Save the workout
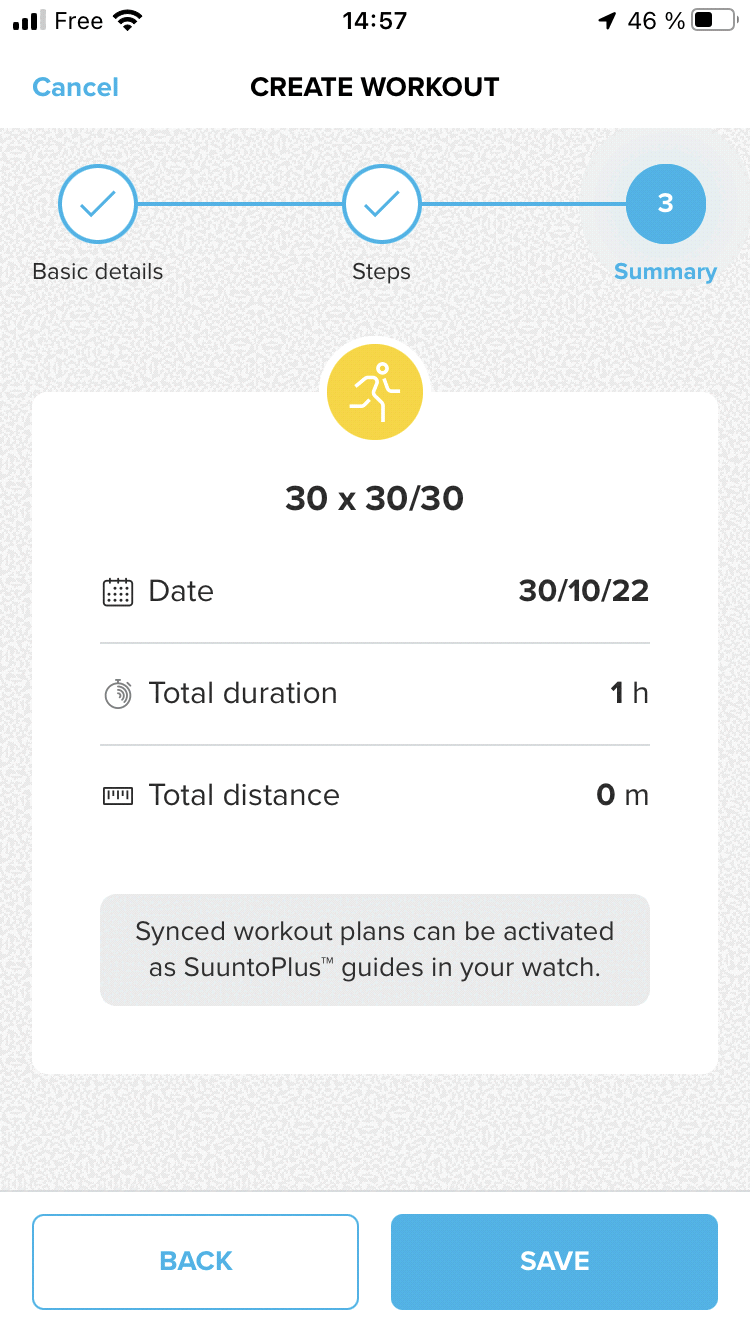Viewport: 750px width, 1334px height. point(554,1261)
